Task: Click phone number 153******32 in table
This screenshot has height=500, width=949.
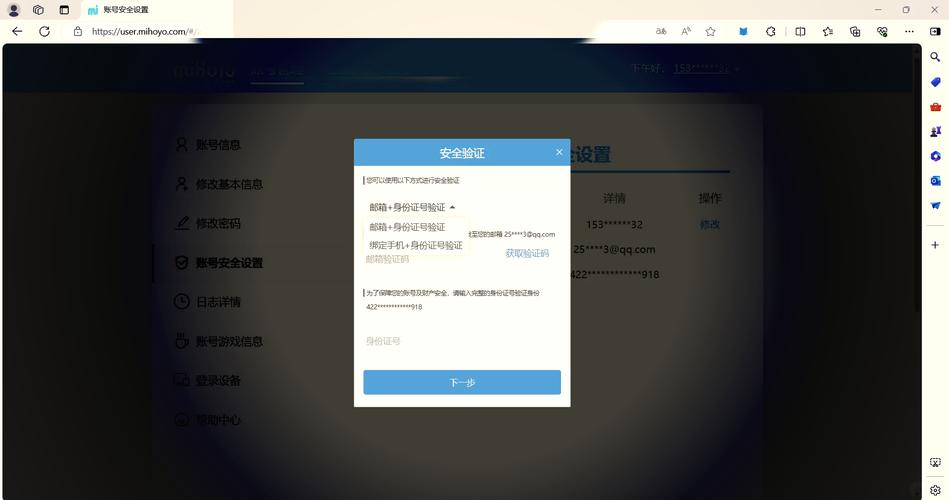Action: point(614,225)
